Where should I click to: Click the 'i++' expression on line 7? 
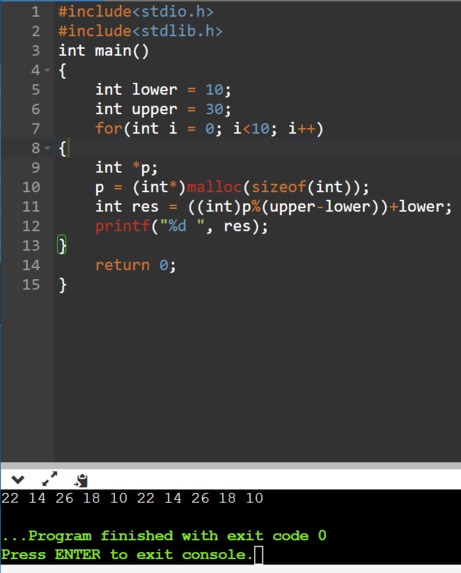(x=301, y=129)
